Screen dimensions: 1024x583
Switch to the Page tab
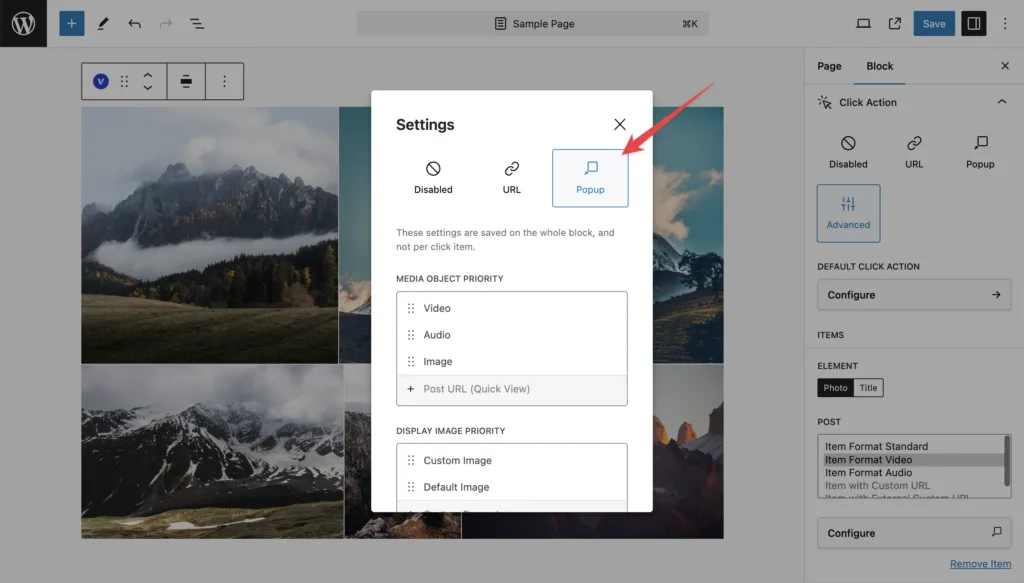[829, 66]
